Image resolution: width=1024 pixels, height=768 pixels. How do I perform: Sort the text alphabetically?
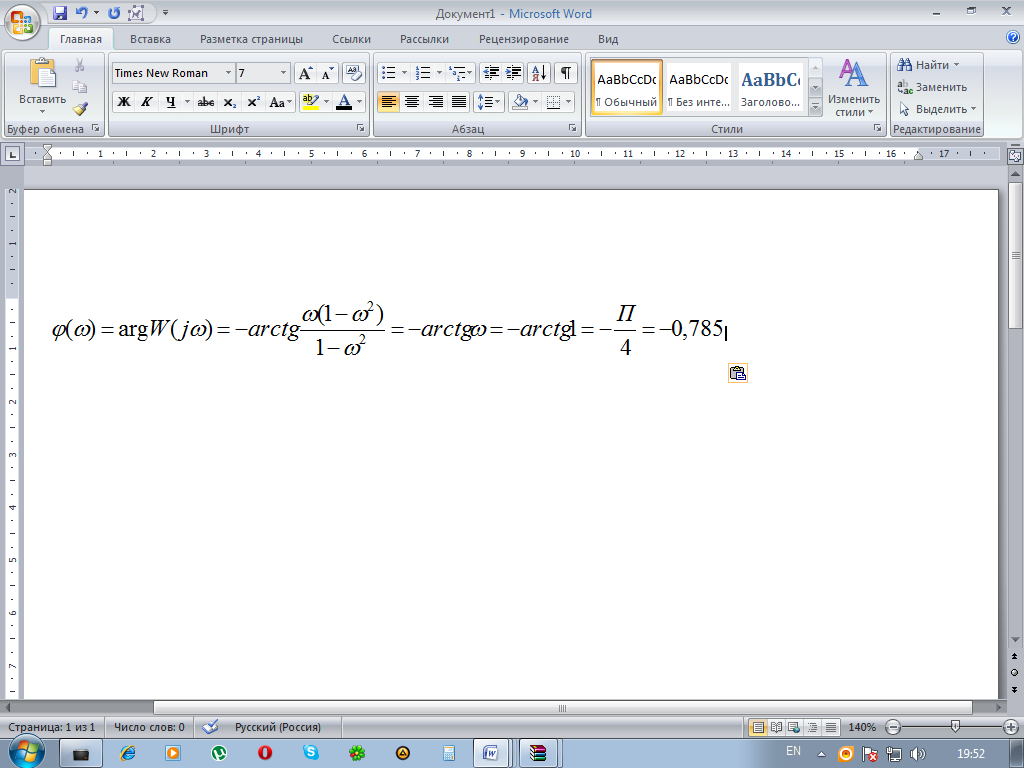[x=539, y=73]
